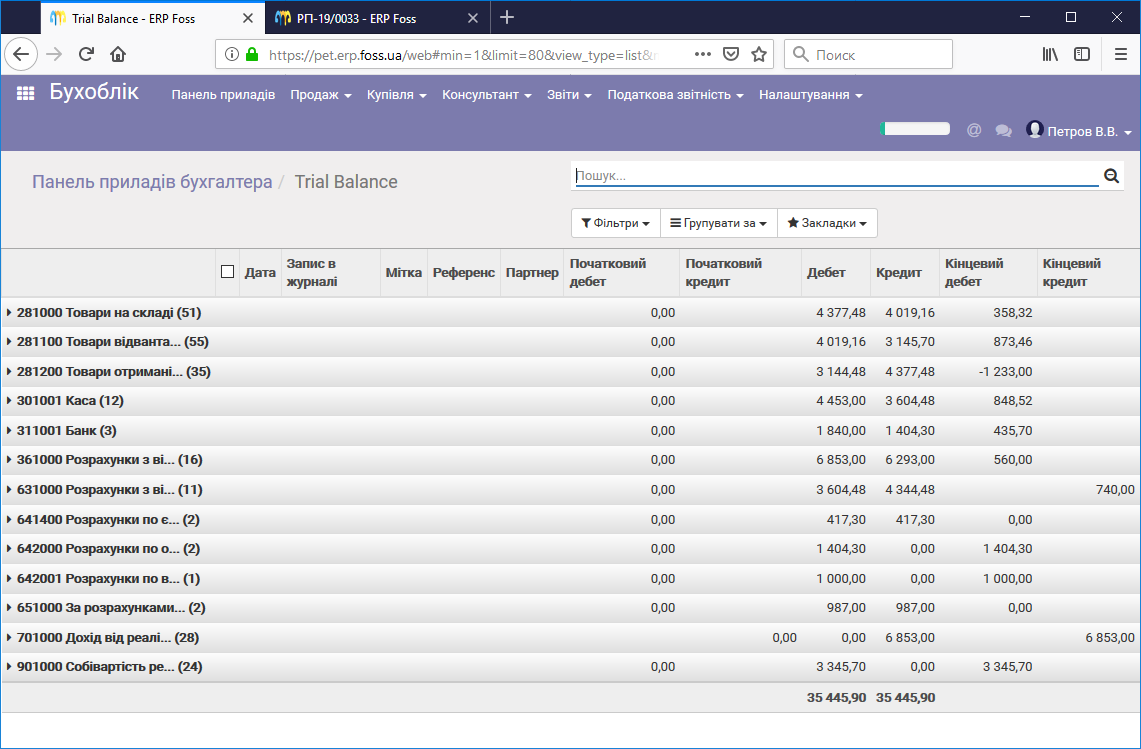1141x749 pixels.
Task: Open the Firefox library icon
Action: coord(1049,55)
